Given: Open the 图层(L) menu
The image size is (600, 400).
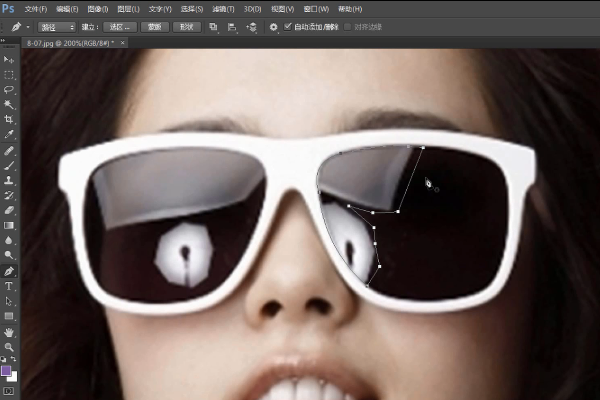Looking at the screenshot, I should [127, 8].
